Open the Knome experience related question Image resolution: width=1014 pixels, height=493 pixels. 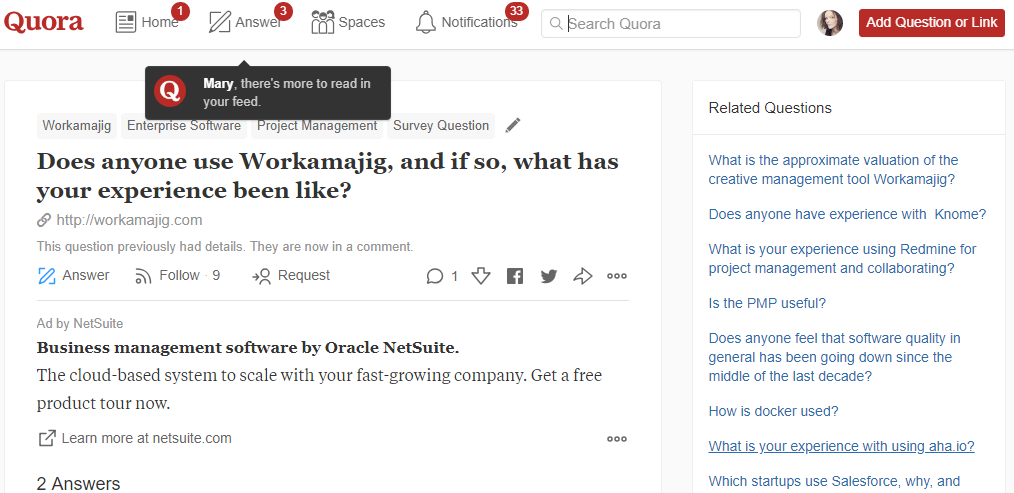[847, 214]
